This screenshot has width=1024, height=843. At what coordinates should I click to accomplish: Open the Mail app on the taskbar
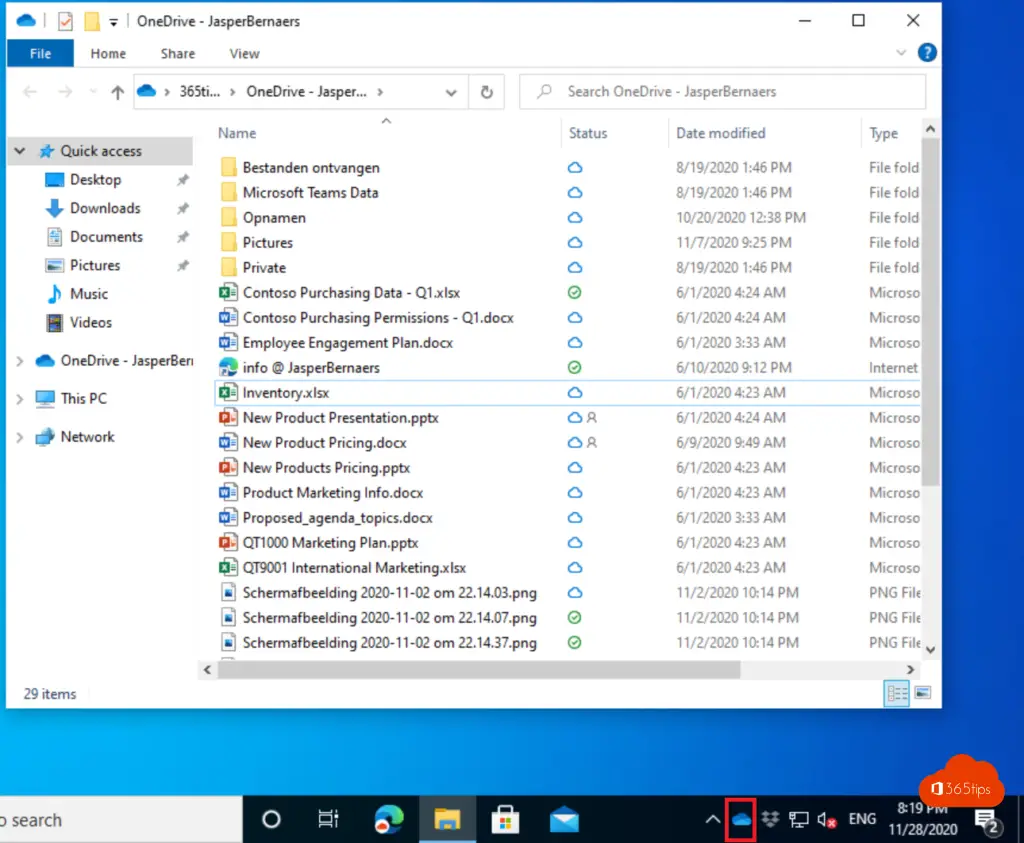[x=564, y=819]
